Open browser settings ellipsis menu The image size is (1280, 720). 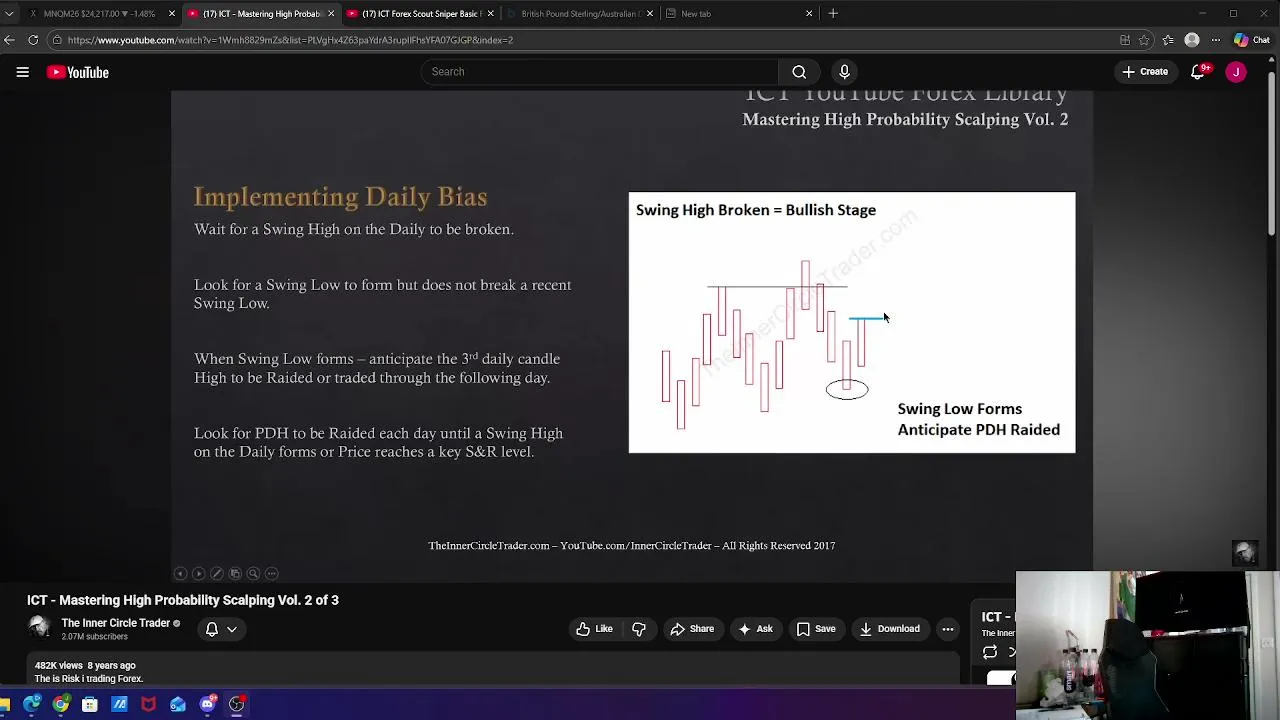1216,40
